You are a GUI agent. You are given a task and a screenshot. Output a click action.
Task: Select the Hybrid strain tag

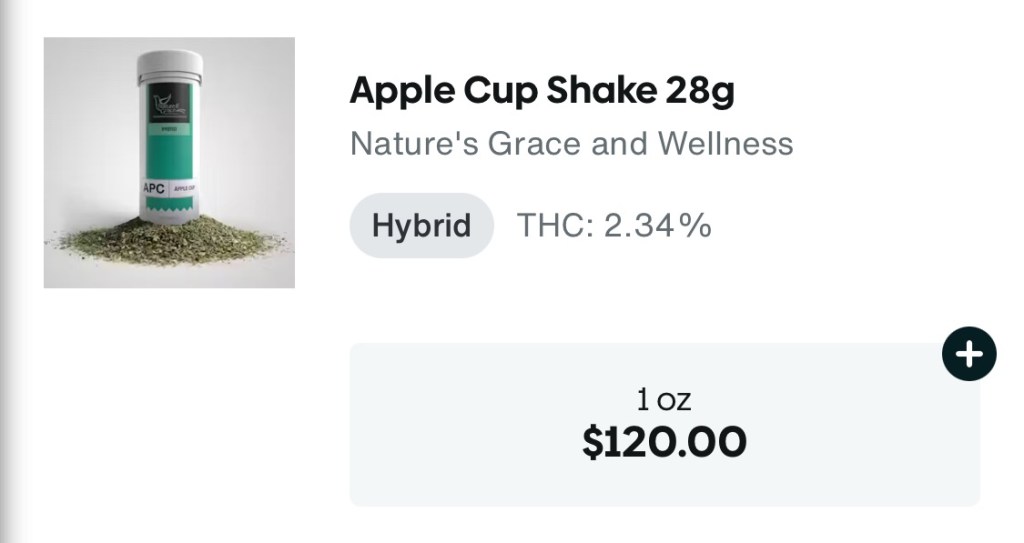(421, 225)
